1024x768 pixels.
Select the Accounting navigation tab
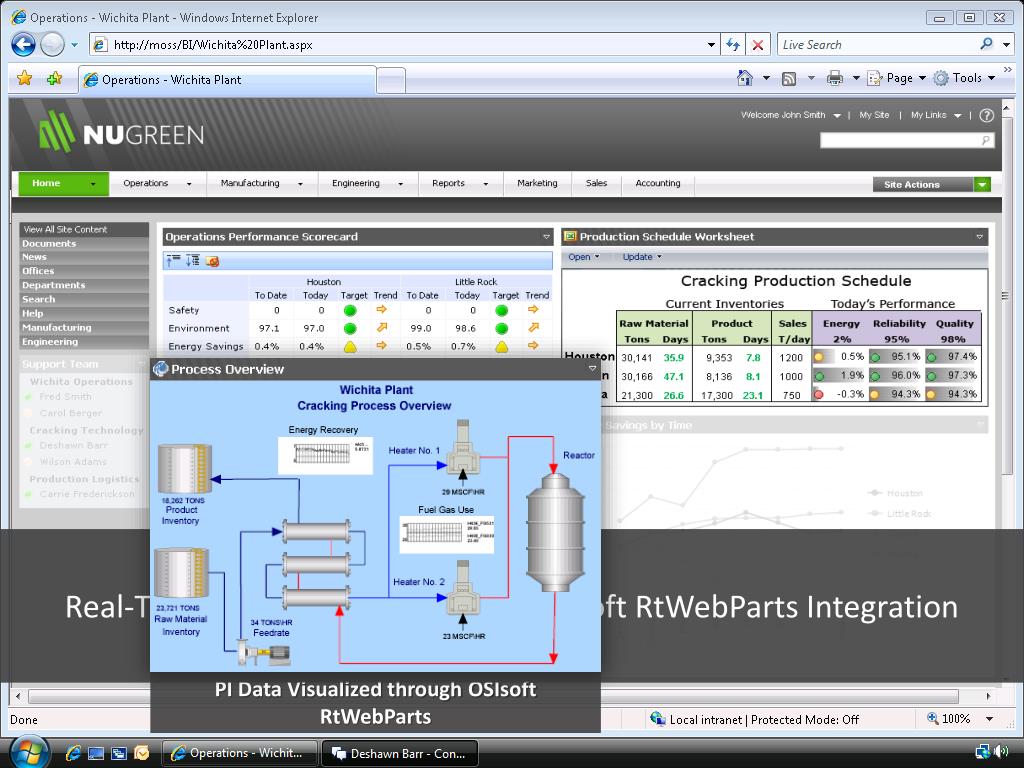pyautogui.click(x=658, y=184)
